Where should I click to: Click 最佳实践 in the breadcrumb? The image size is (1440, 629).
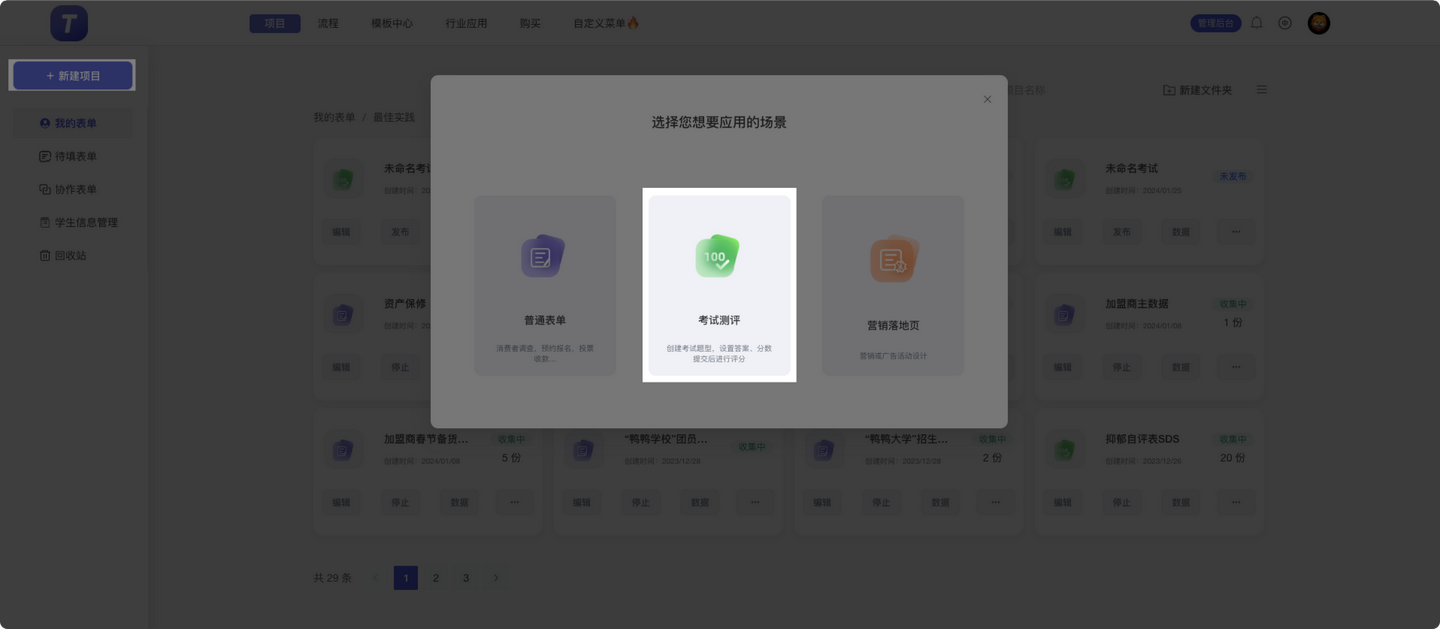coord(394,117)
